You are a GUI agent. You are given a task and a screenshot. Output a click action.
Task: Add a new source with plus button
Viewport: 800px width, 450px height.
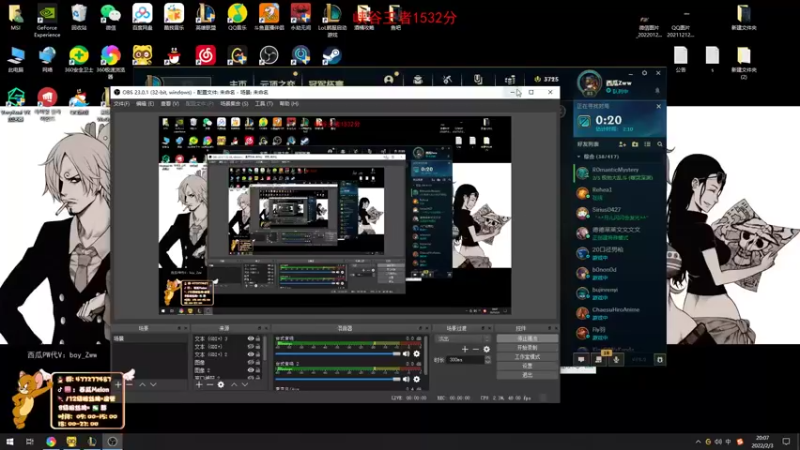(x=199, y=384)
